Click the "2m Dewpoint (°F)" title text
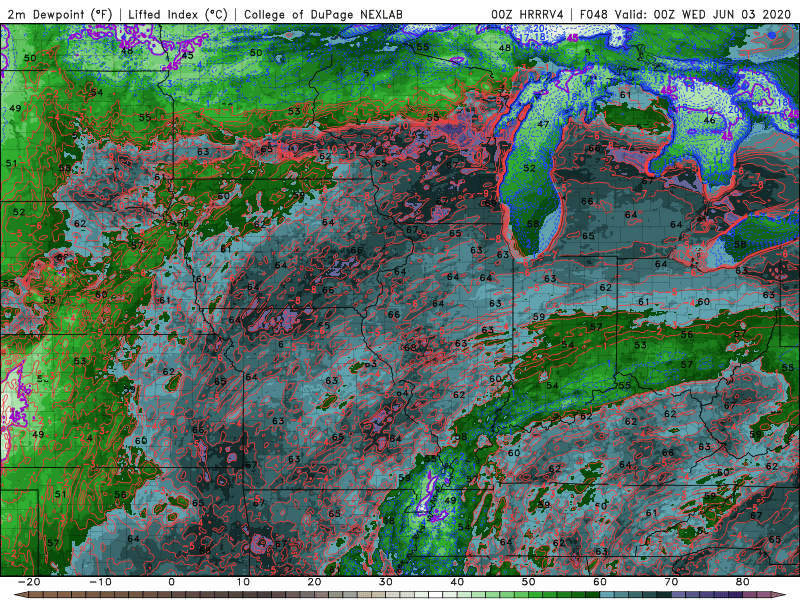This screenshot has height=600, width=800. coord(60,14)
